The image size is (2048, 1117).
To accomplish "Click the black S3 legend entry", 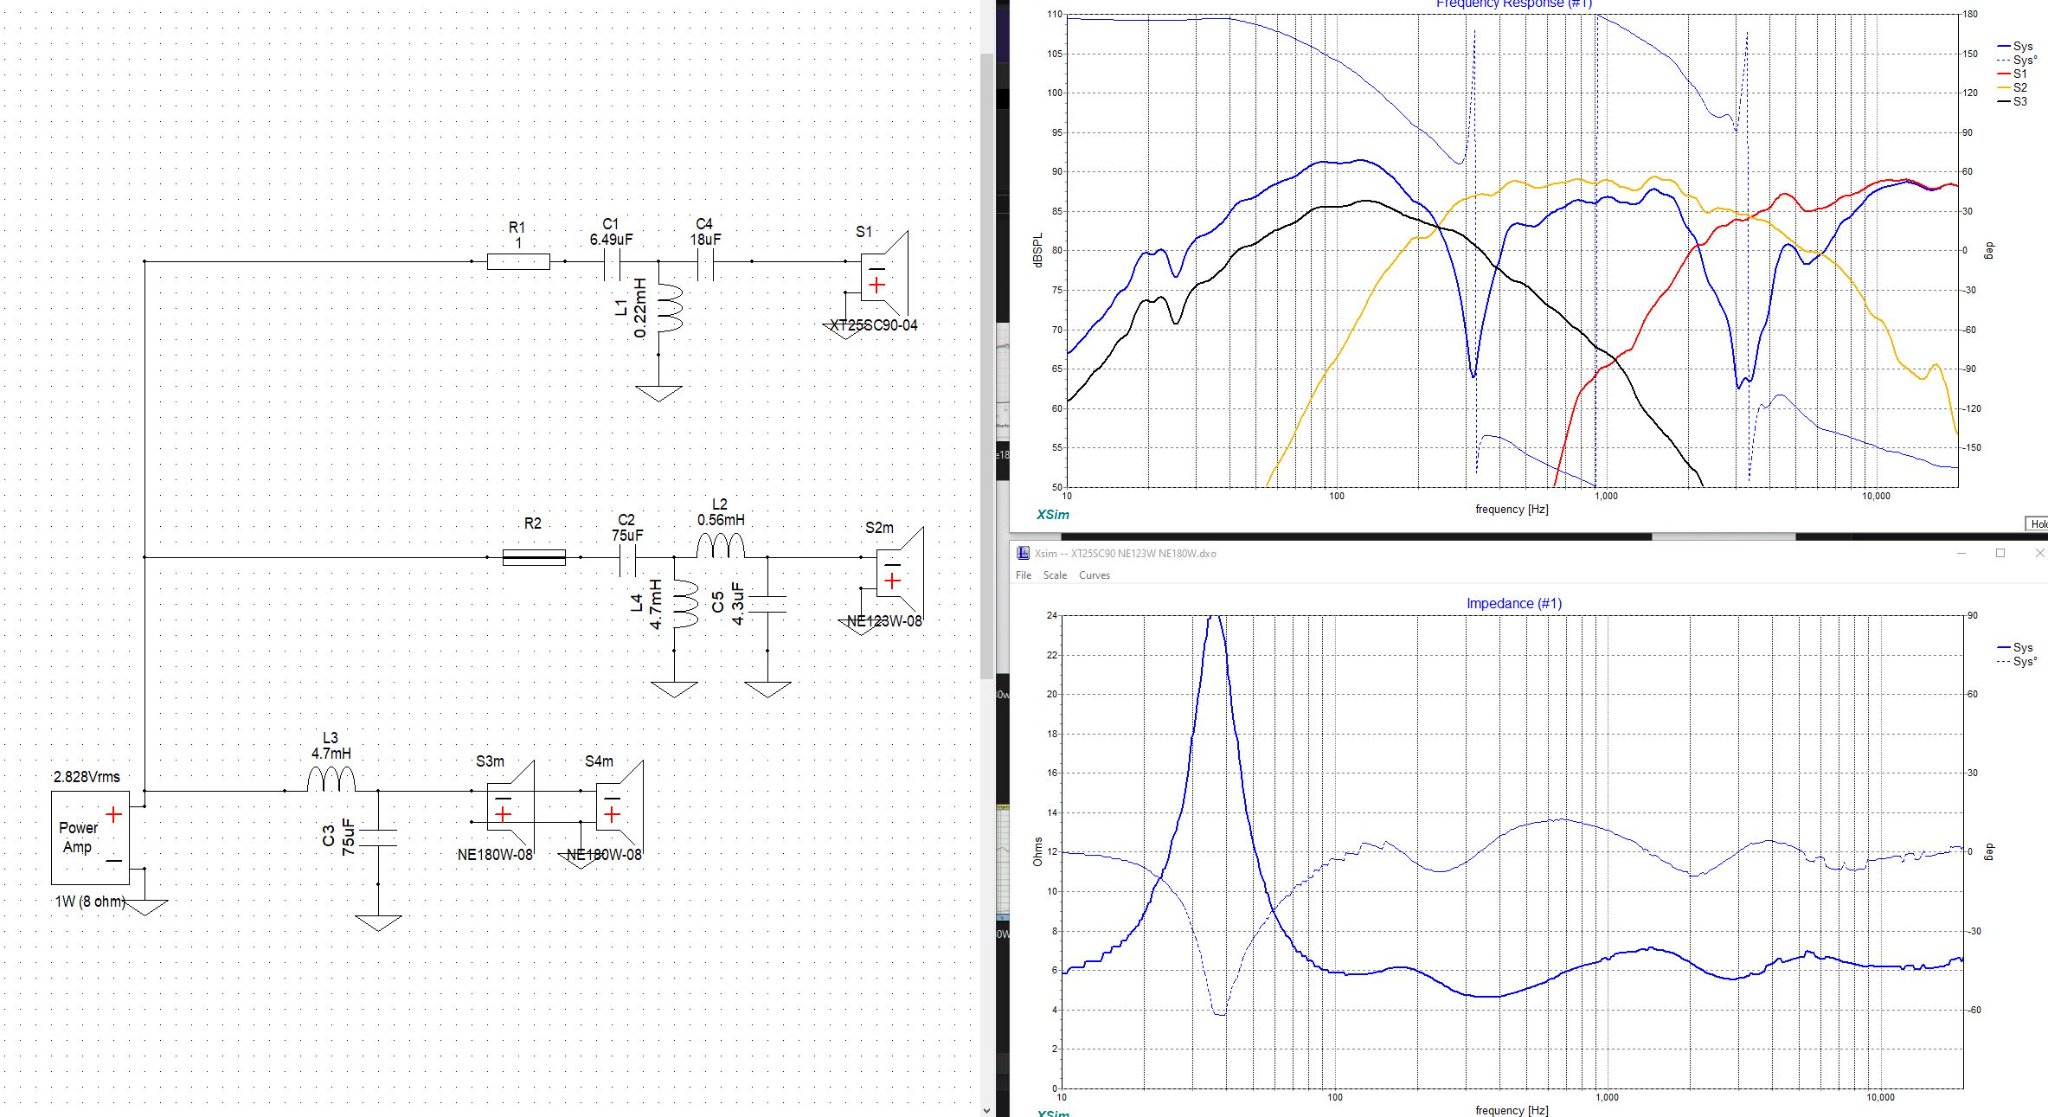I will [2012, 101].
